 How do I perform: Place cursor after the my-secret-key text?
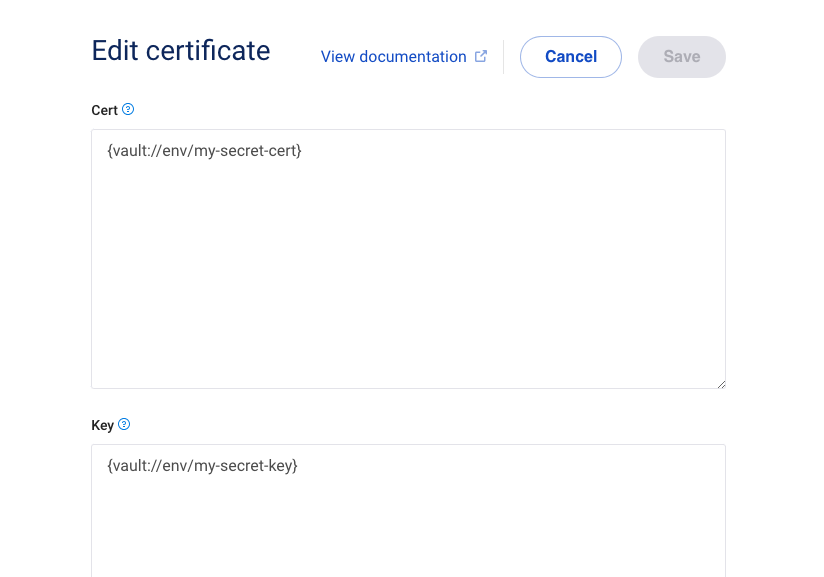click(298, 465)
